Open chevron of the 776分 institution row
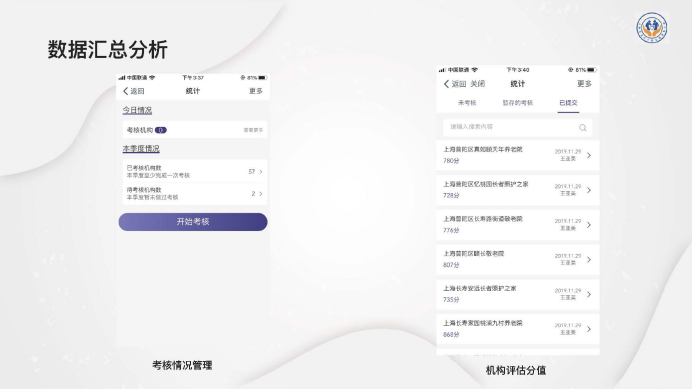The image size is (693, 390). (589, 225)
